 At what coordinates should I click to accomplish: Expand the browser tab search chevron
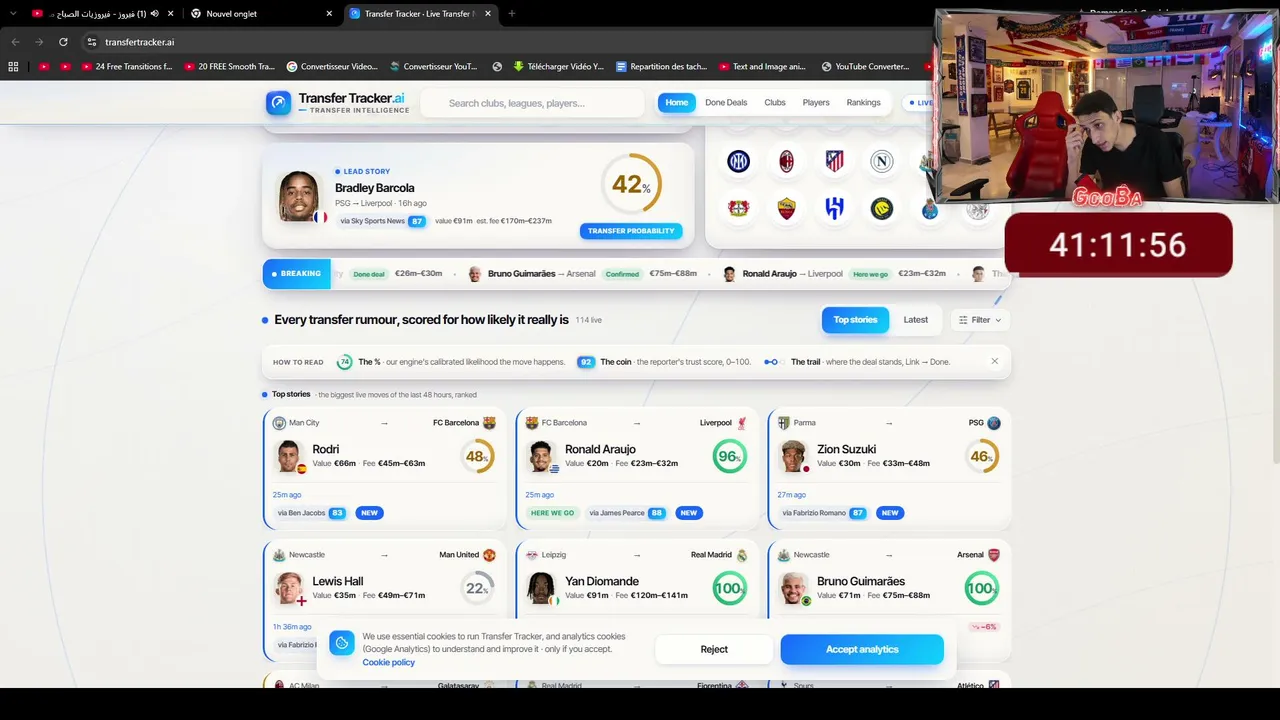13,13
